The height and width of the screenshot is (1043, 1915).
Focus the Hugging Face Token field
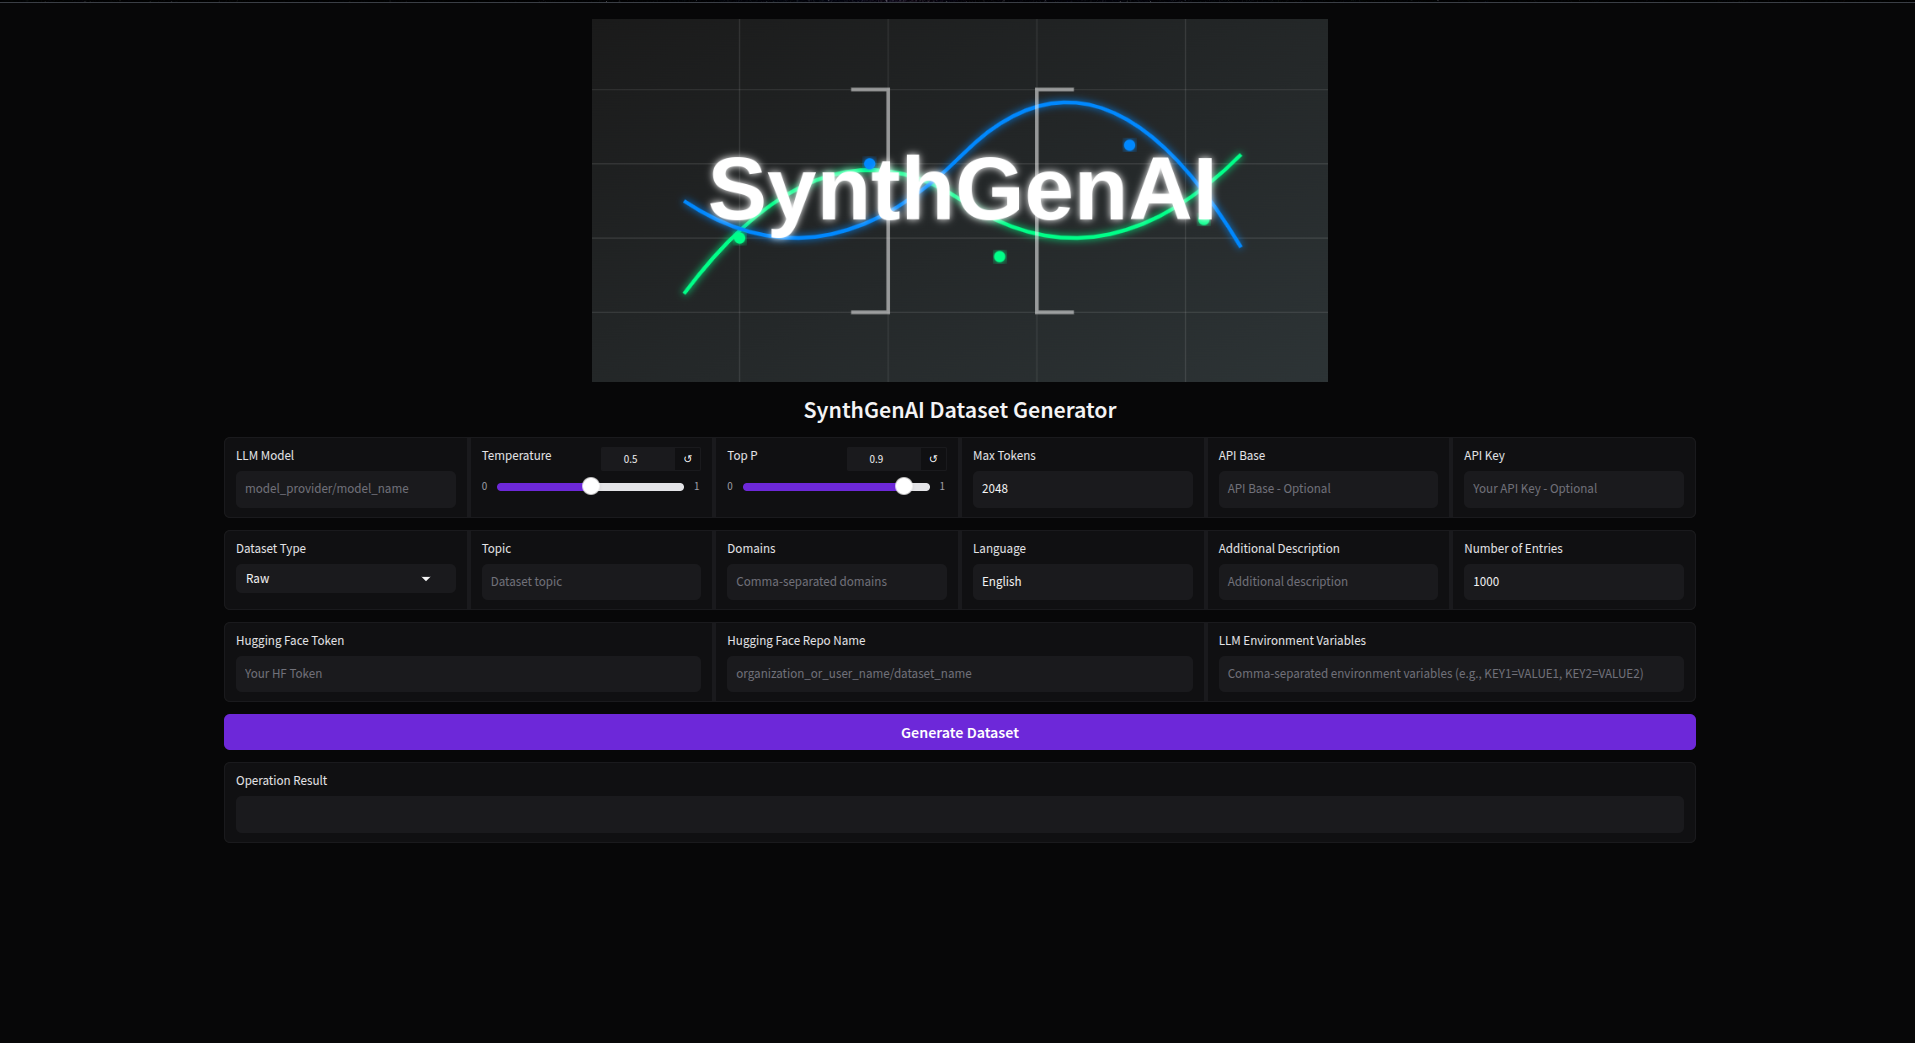(x=468, y=674)
